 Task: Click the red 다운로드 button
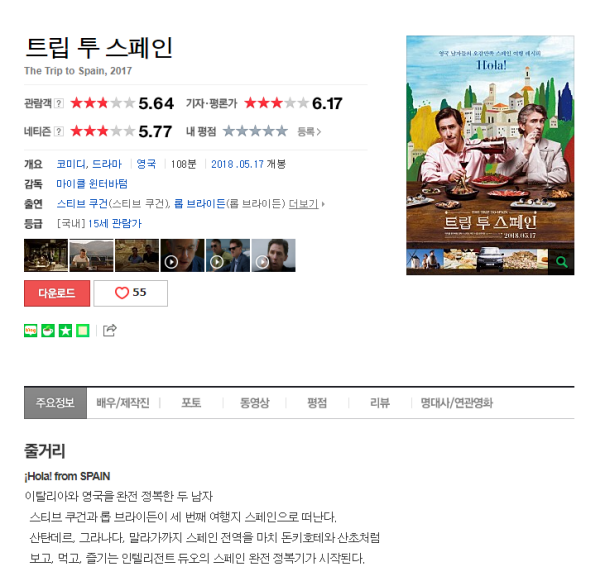pyautogui.click(x=57, y=293)
